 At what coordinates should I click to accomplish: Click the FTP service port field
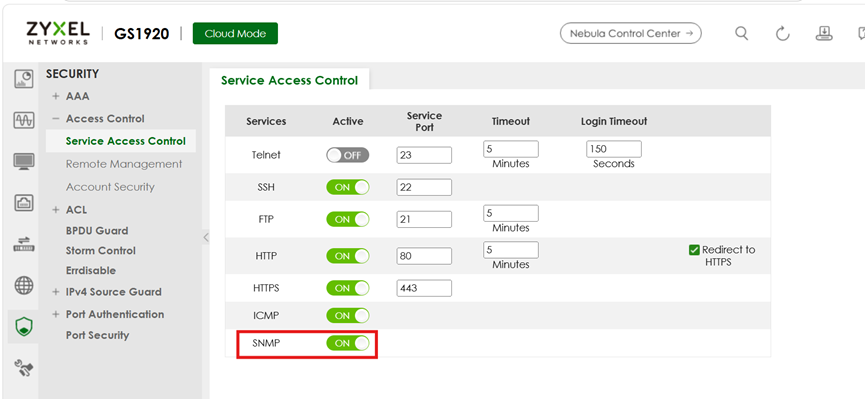point(424,219)
